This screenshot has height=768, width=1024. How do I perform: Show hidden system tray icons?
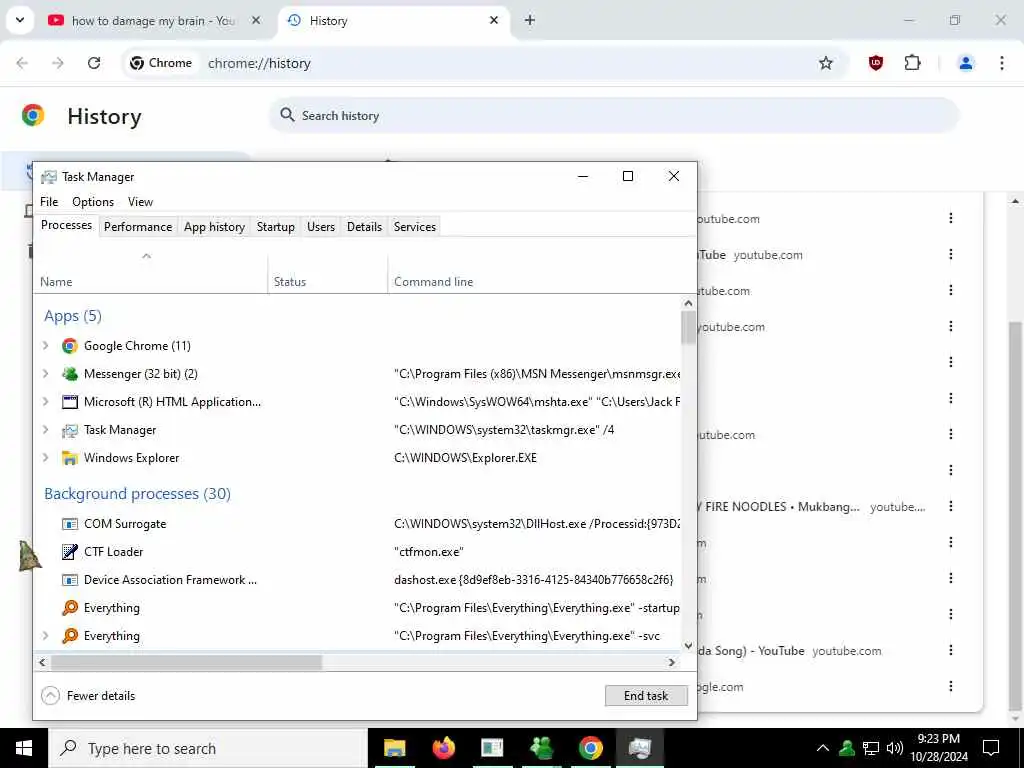[823, 748]
